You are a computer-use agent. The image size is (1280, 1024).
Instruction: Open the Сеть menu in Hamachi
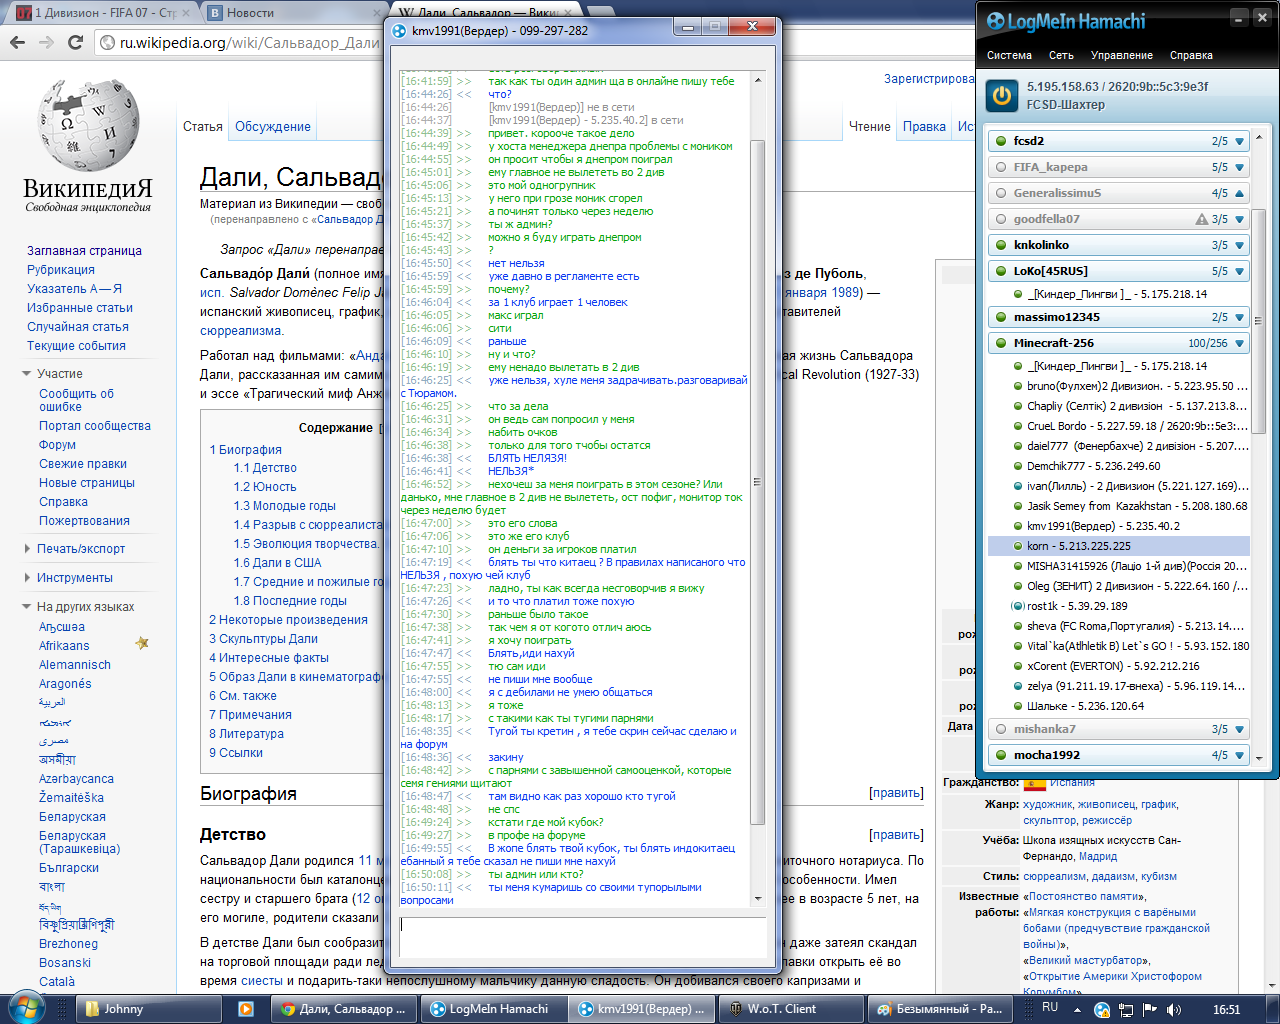pos(1061,55)
